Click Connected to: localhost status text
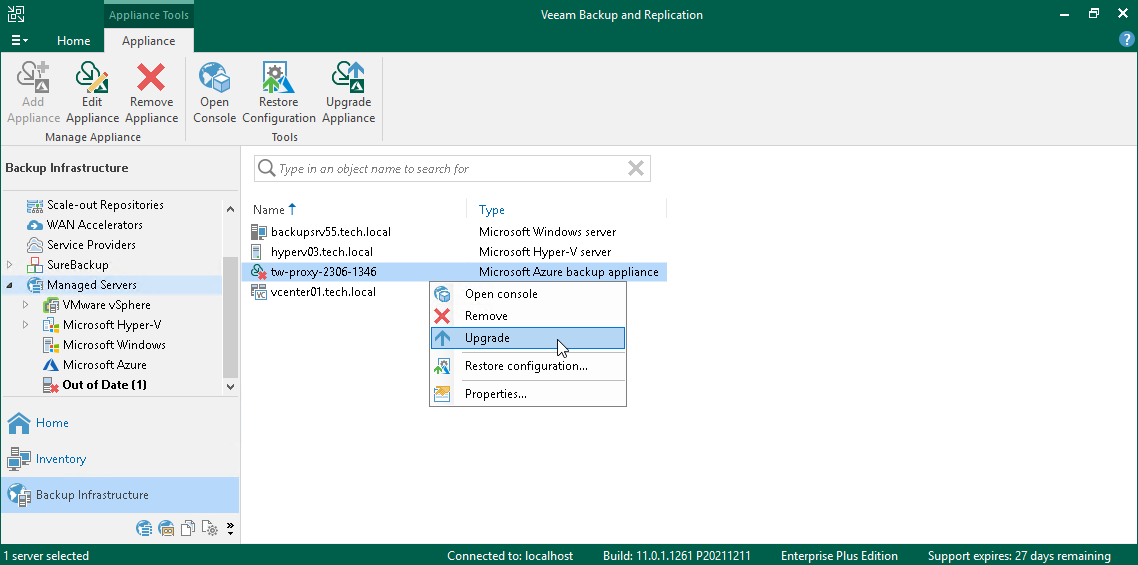The height and width of the screenshot is (565, 1138). point(509,556)
